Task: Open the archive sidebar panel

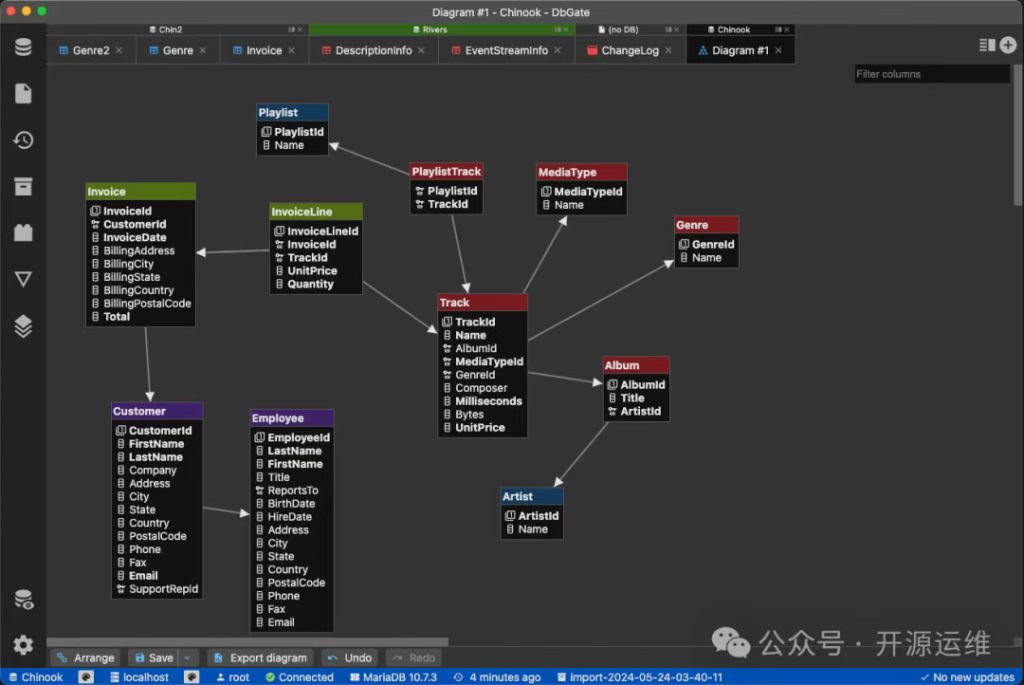Action: (23, 187)
